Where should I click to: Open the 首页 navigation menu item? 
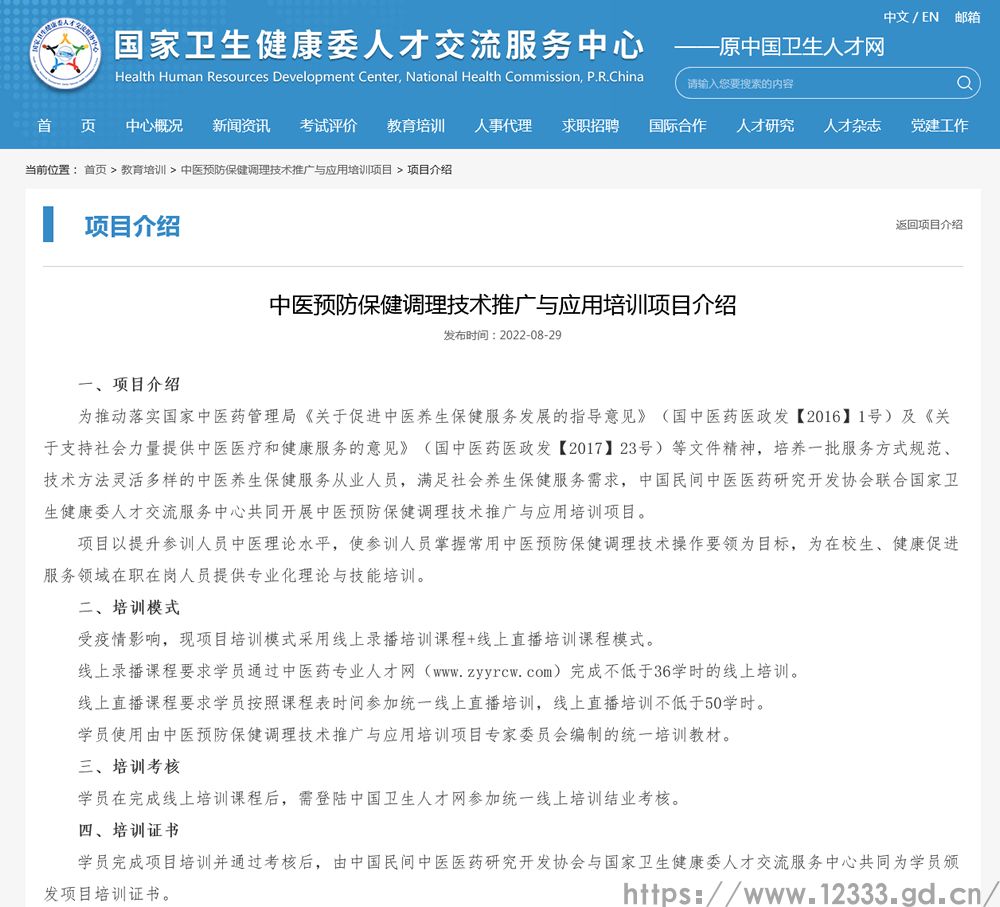[66, 126]
